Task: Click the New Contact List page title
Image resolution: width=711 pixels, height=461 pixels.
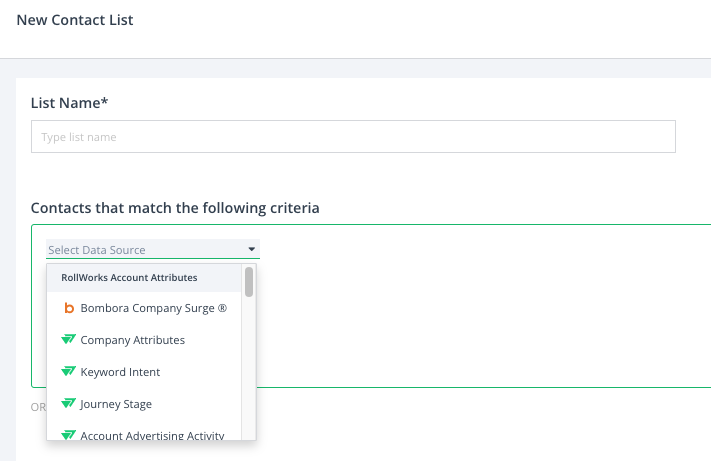Action: point(75,20)
